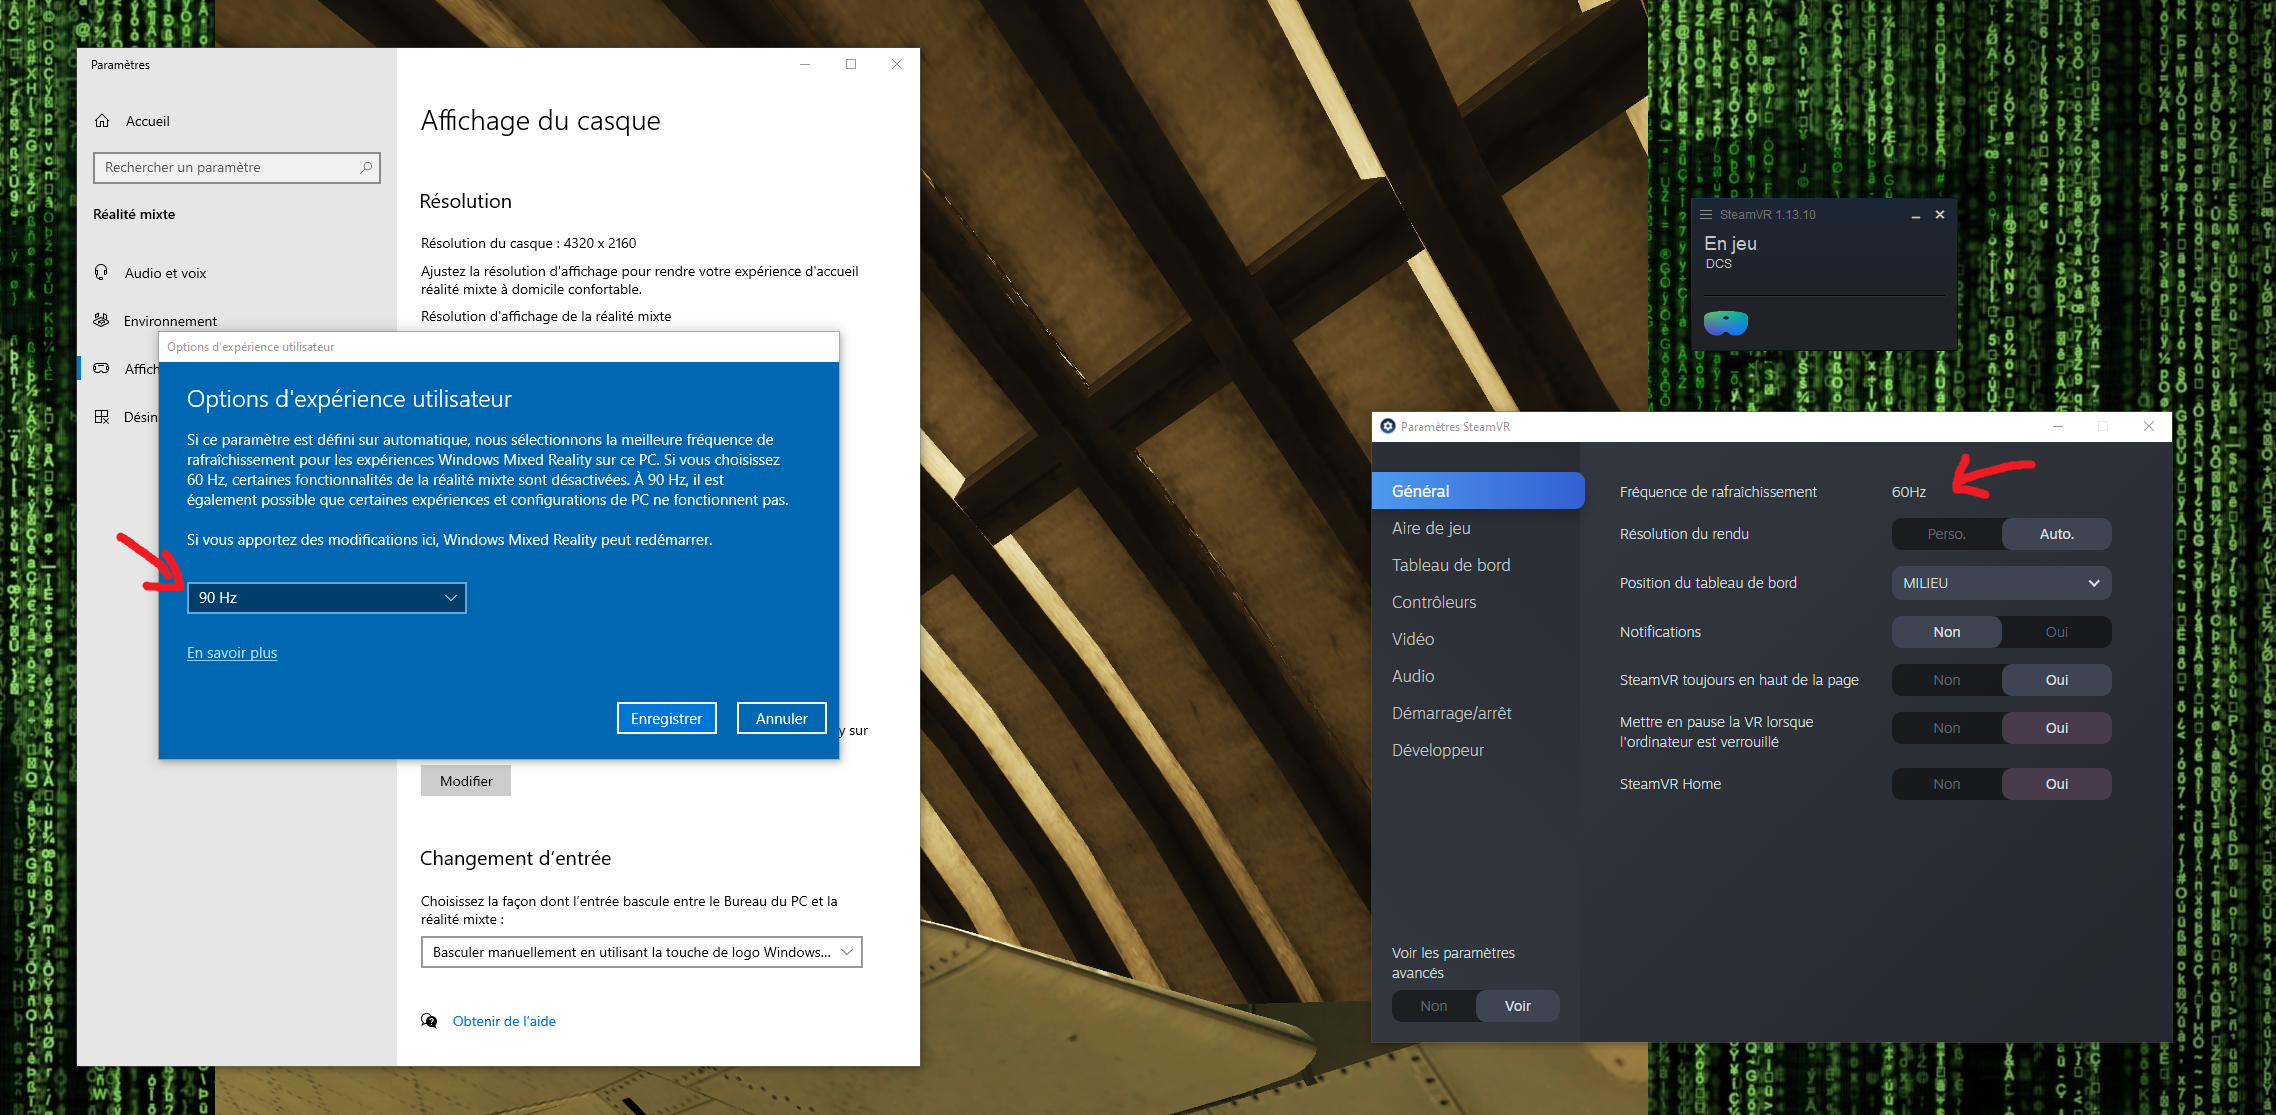The width and height of the screenshot is (2276, 1115).
Task: Open the SteamVR hamburger menu icon
Action: [x=1706, y=215]
